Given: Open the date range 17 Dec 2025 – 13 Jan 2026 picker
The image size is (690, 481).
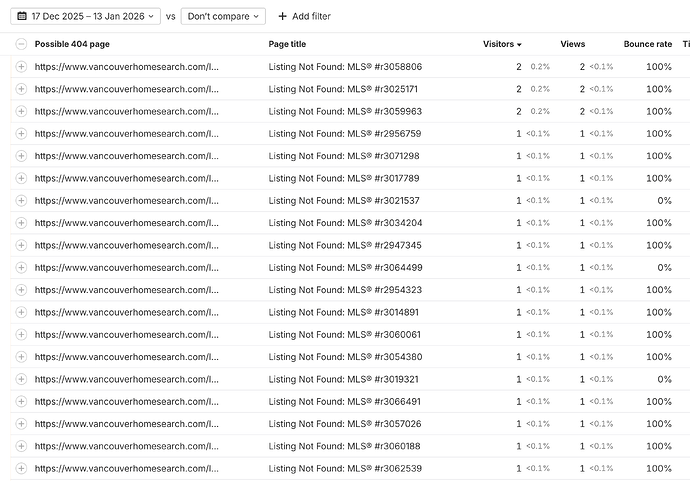Looking at the screenshot, I should [x=85, y=16].
